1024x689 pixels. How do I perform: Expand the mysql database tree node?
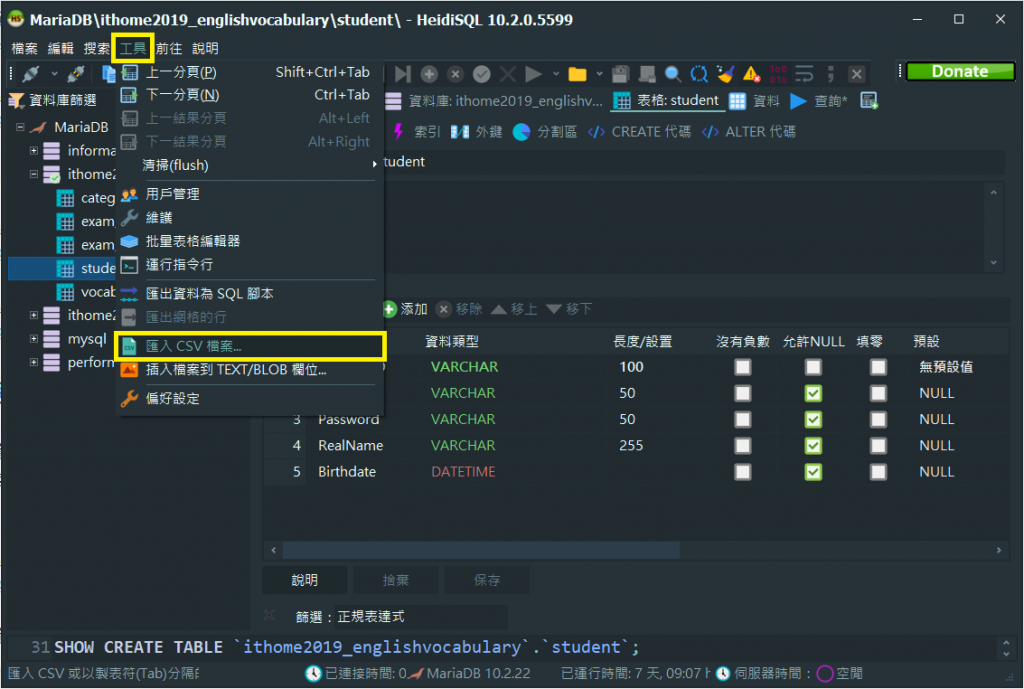click(33, 338)
